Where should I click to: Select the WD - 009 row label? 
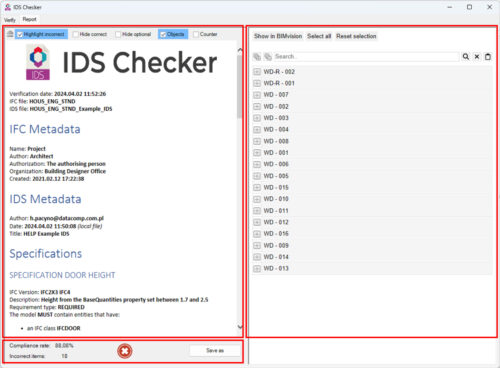tap(276, 246)
